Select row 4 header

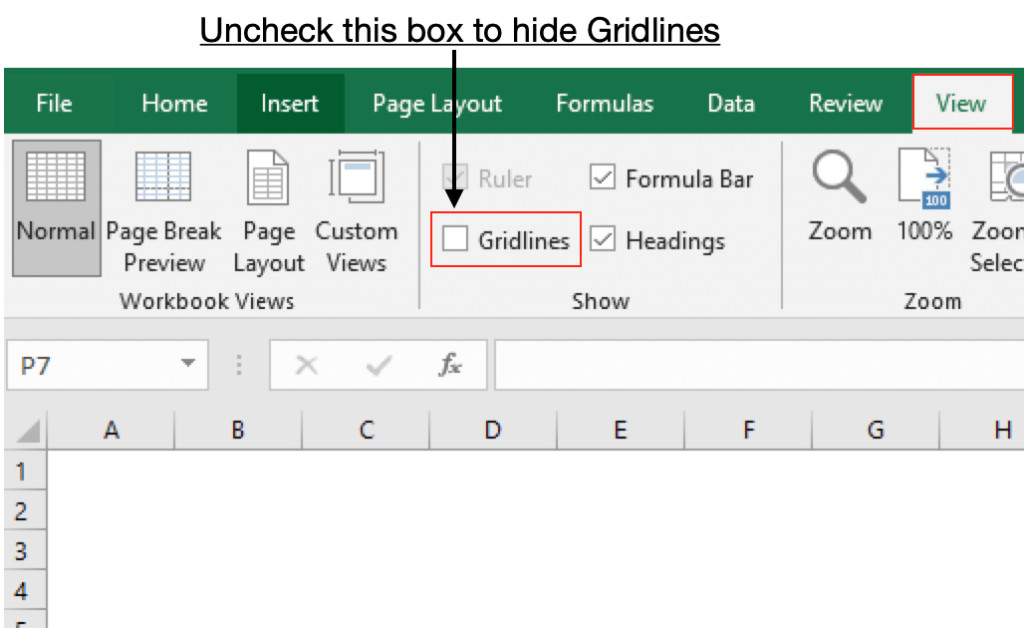point(25,590)
